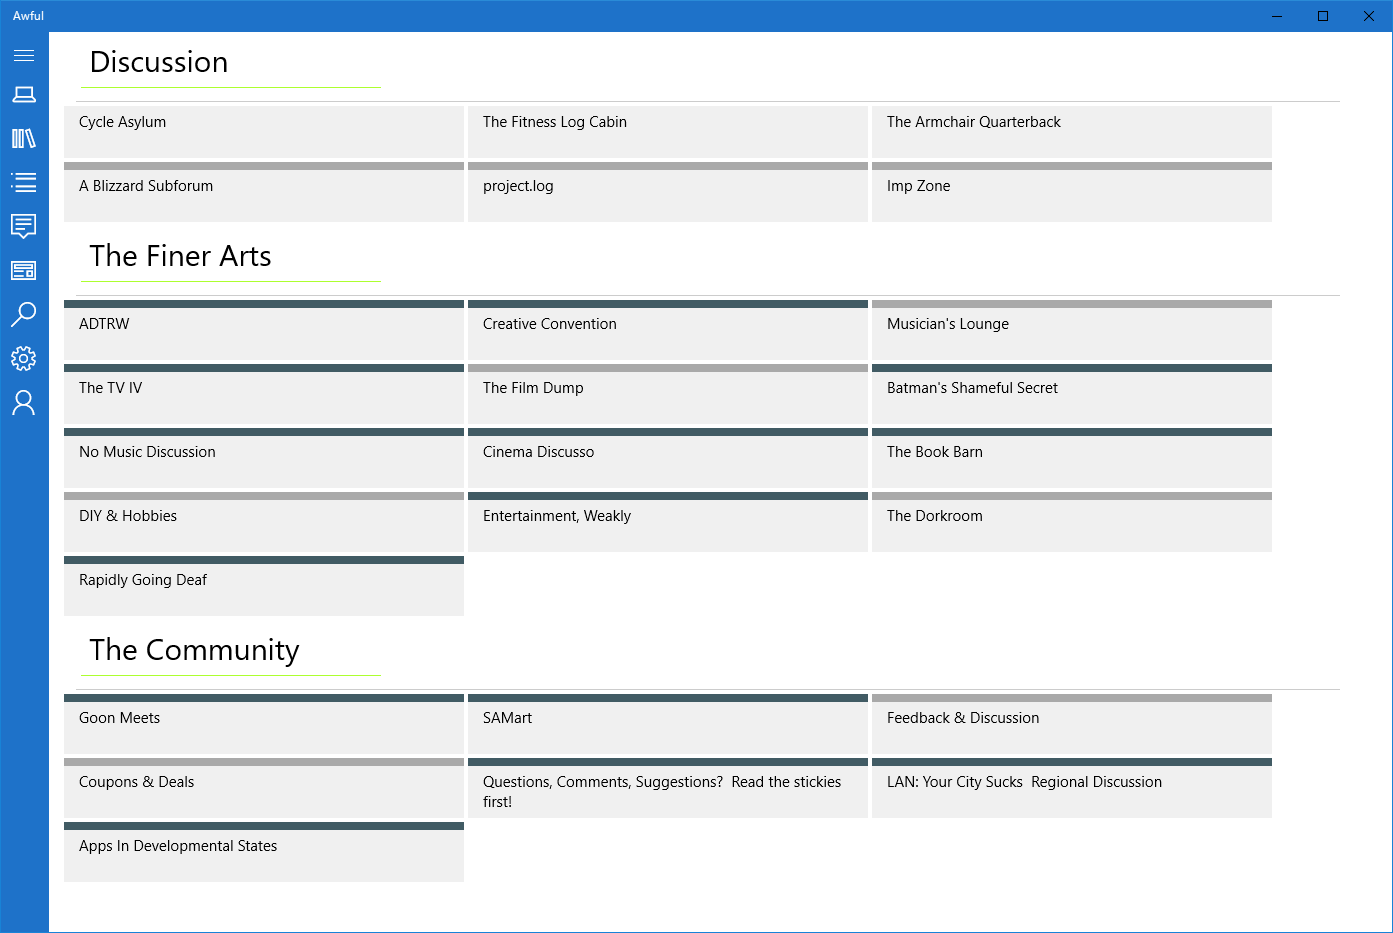
Task: Open the message bubble icon in sidebar
Action: click(24, 226)
